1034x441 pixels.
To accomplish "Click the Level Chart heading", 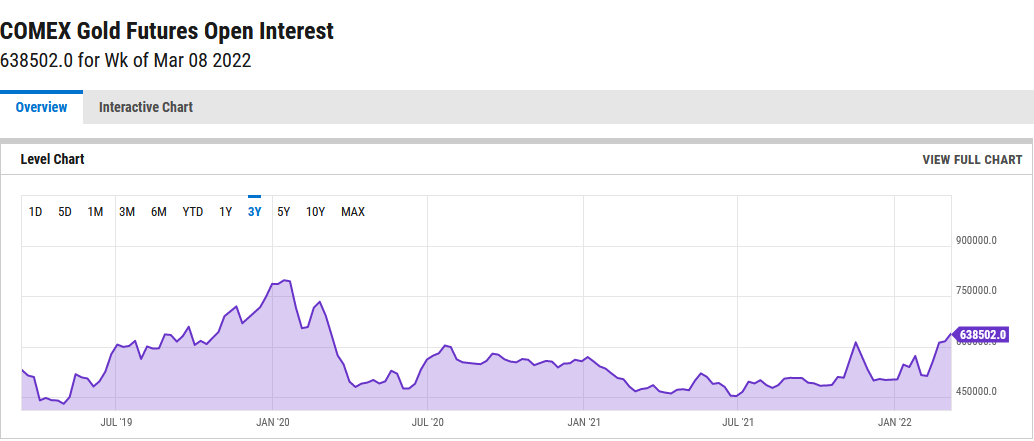I will point(52,160).
